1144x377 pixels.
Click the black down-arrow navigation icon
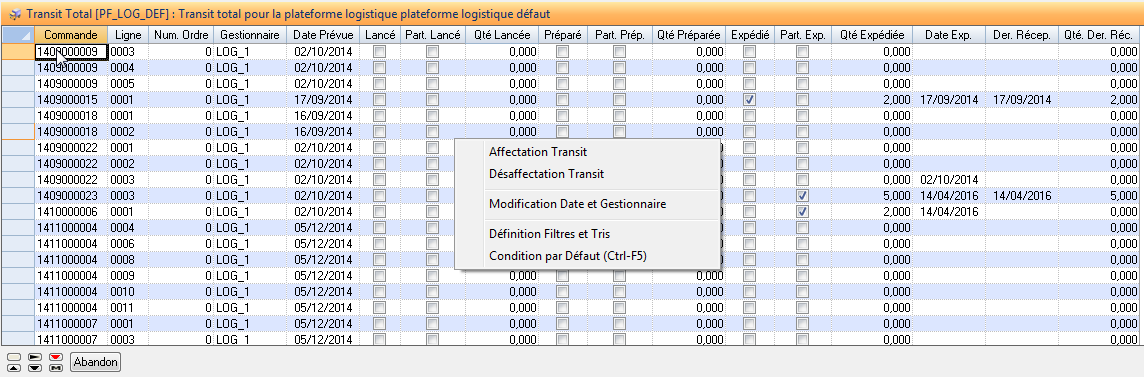(x=35, y=368)
